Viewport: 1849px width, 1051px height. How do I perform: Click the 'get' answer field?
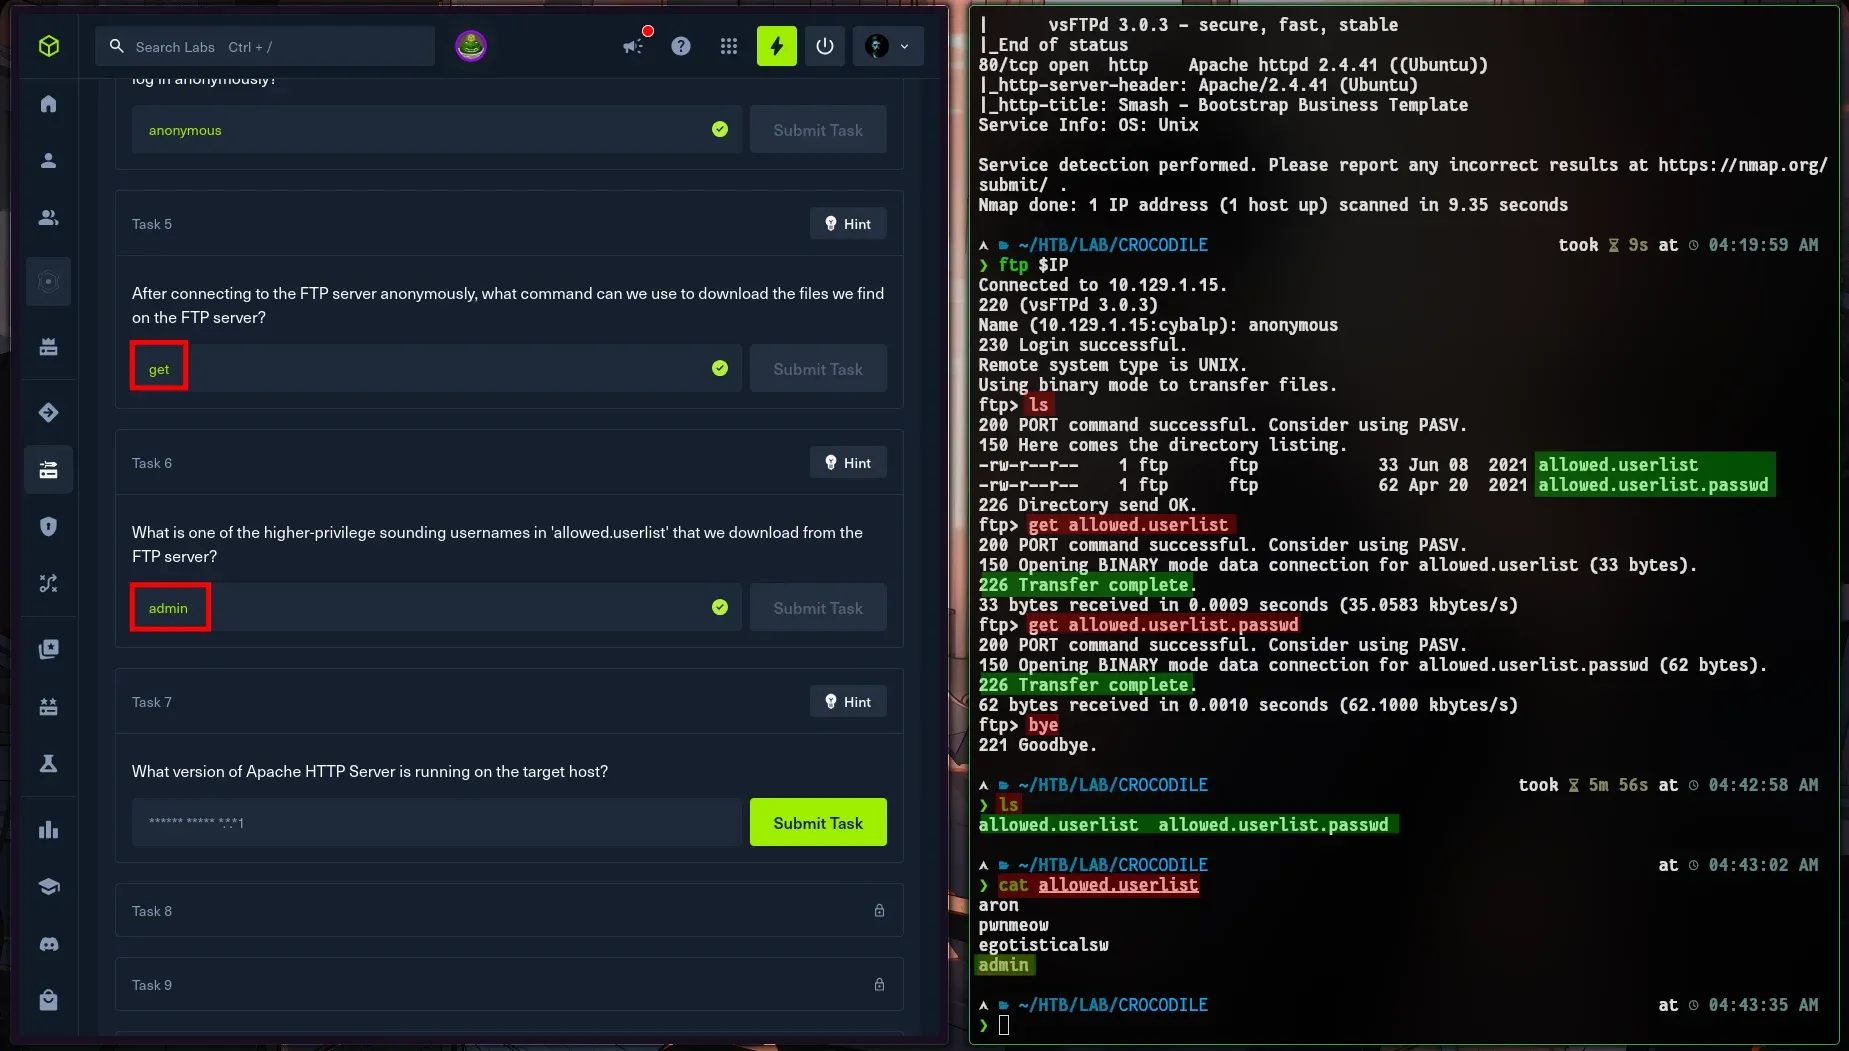[x=437, y=369]
